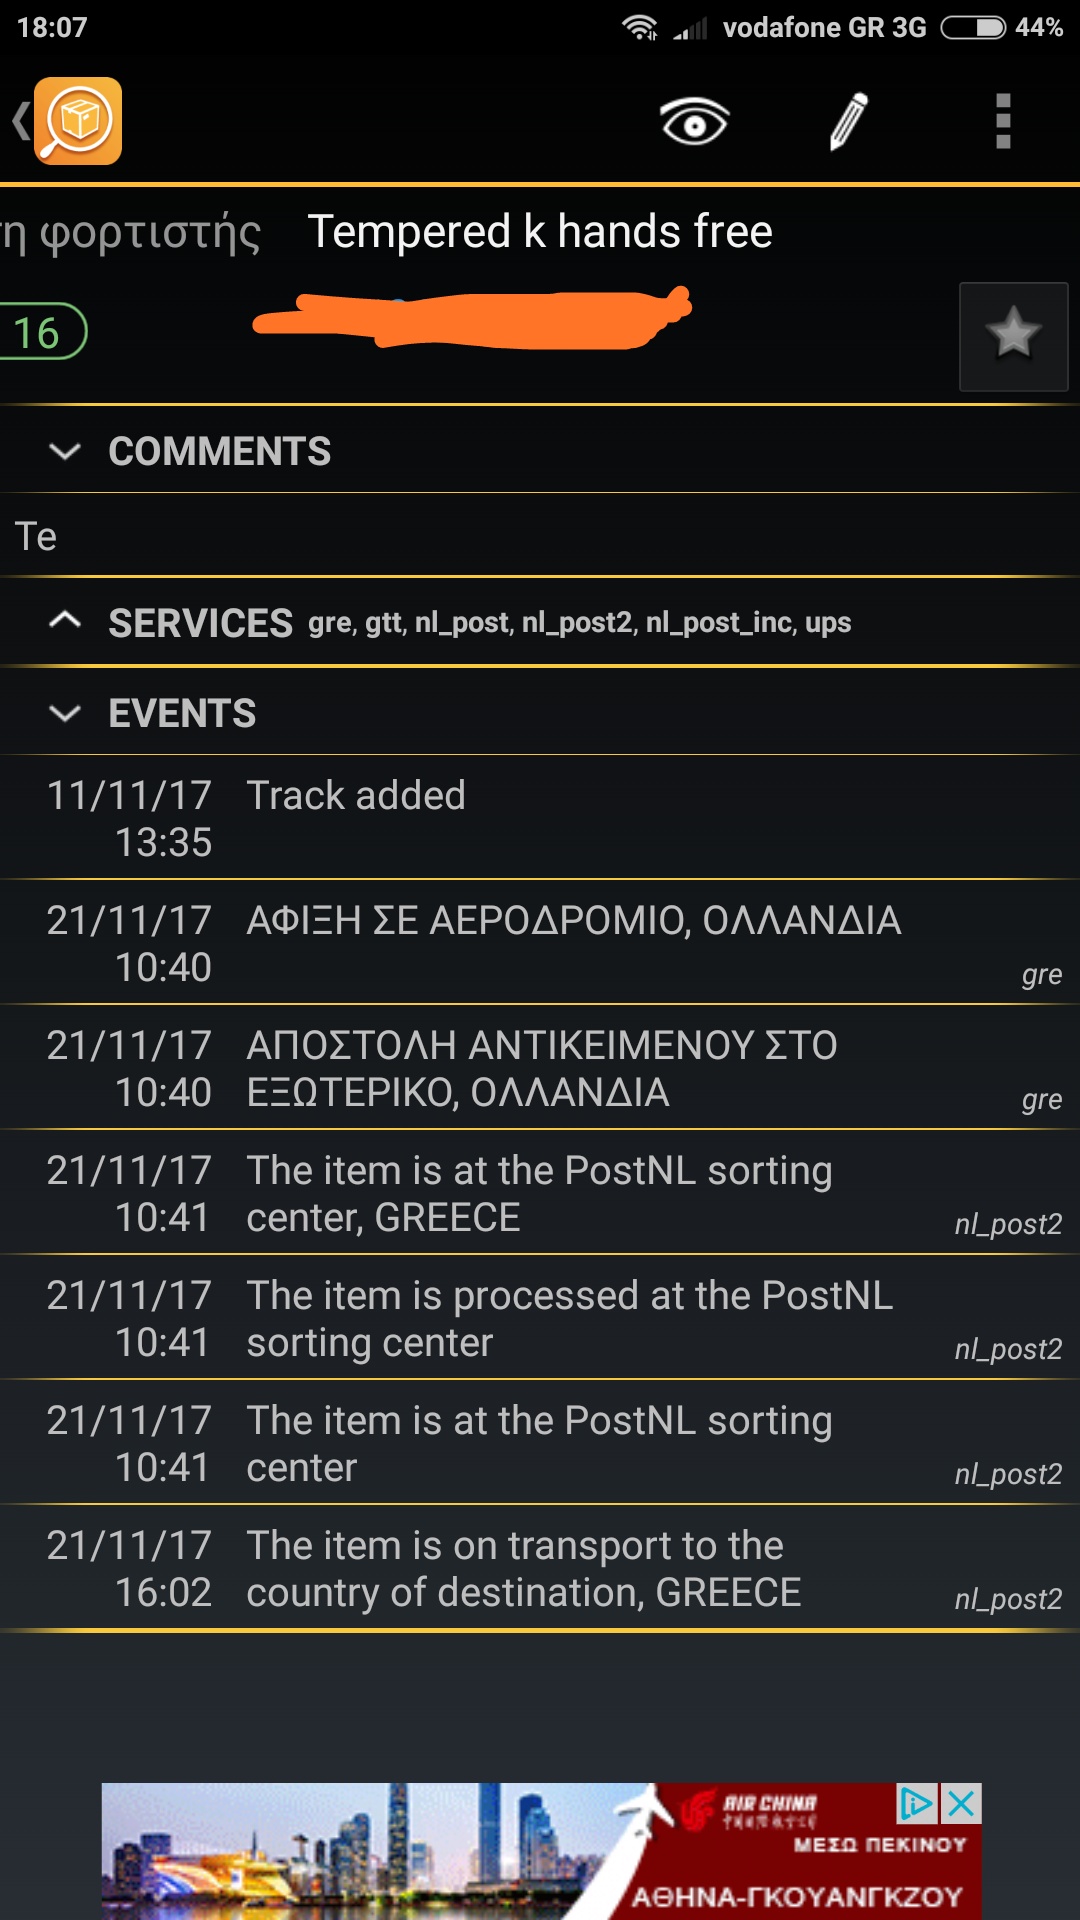Screen dimensions: 1080x1920
Task: Toggle the favorite star button
Action: coord(1013,336)
